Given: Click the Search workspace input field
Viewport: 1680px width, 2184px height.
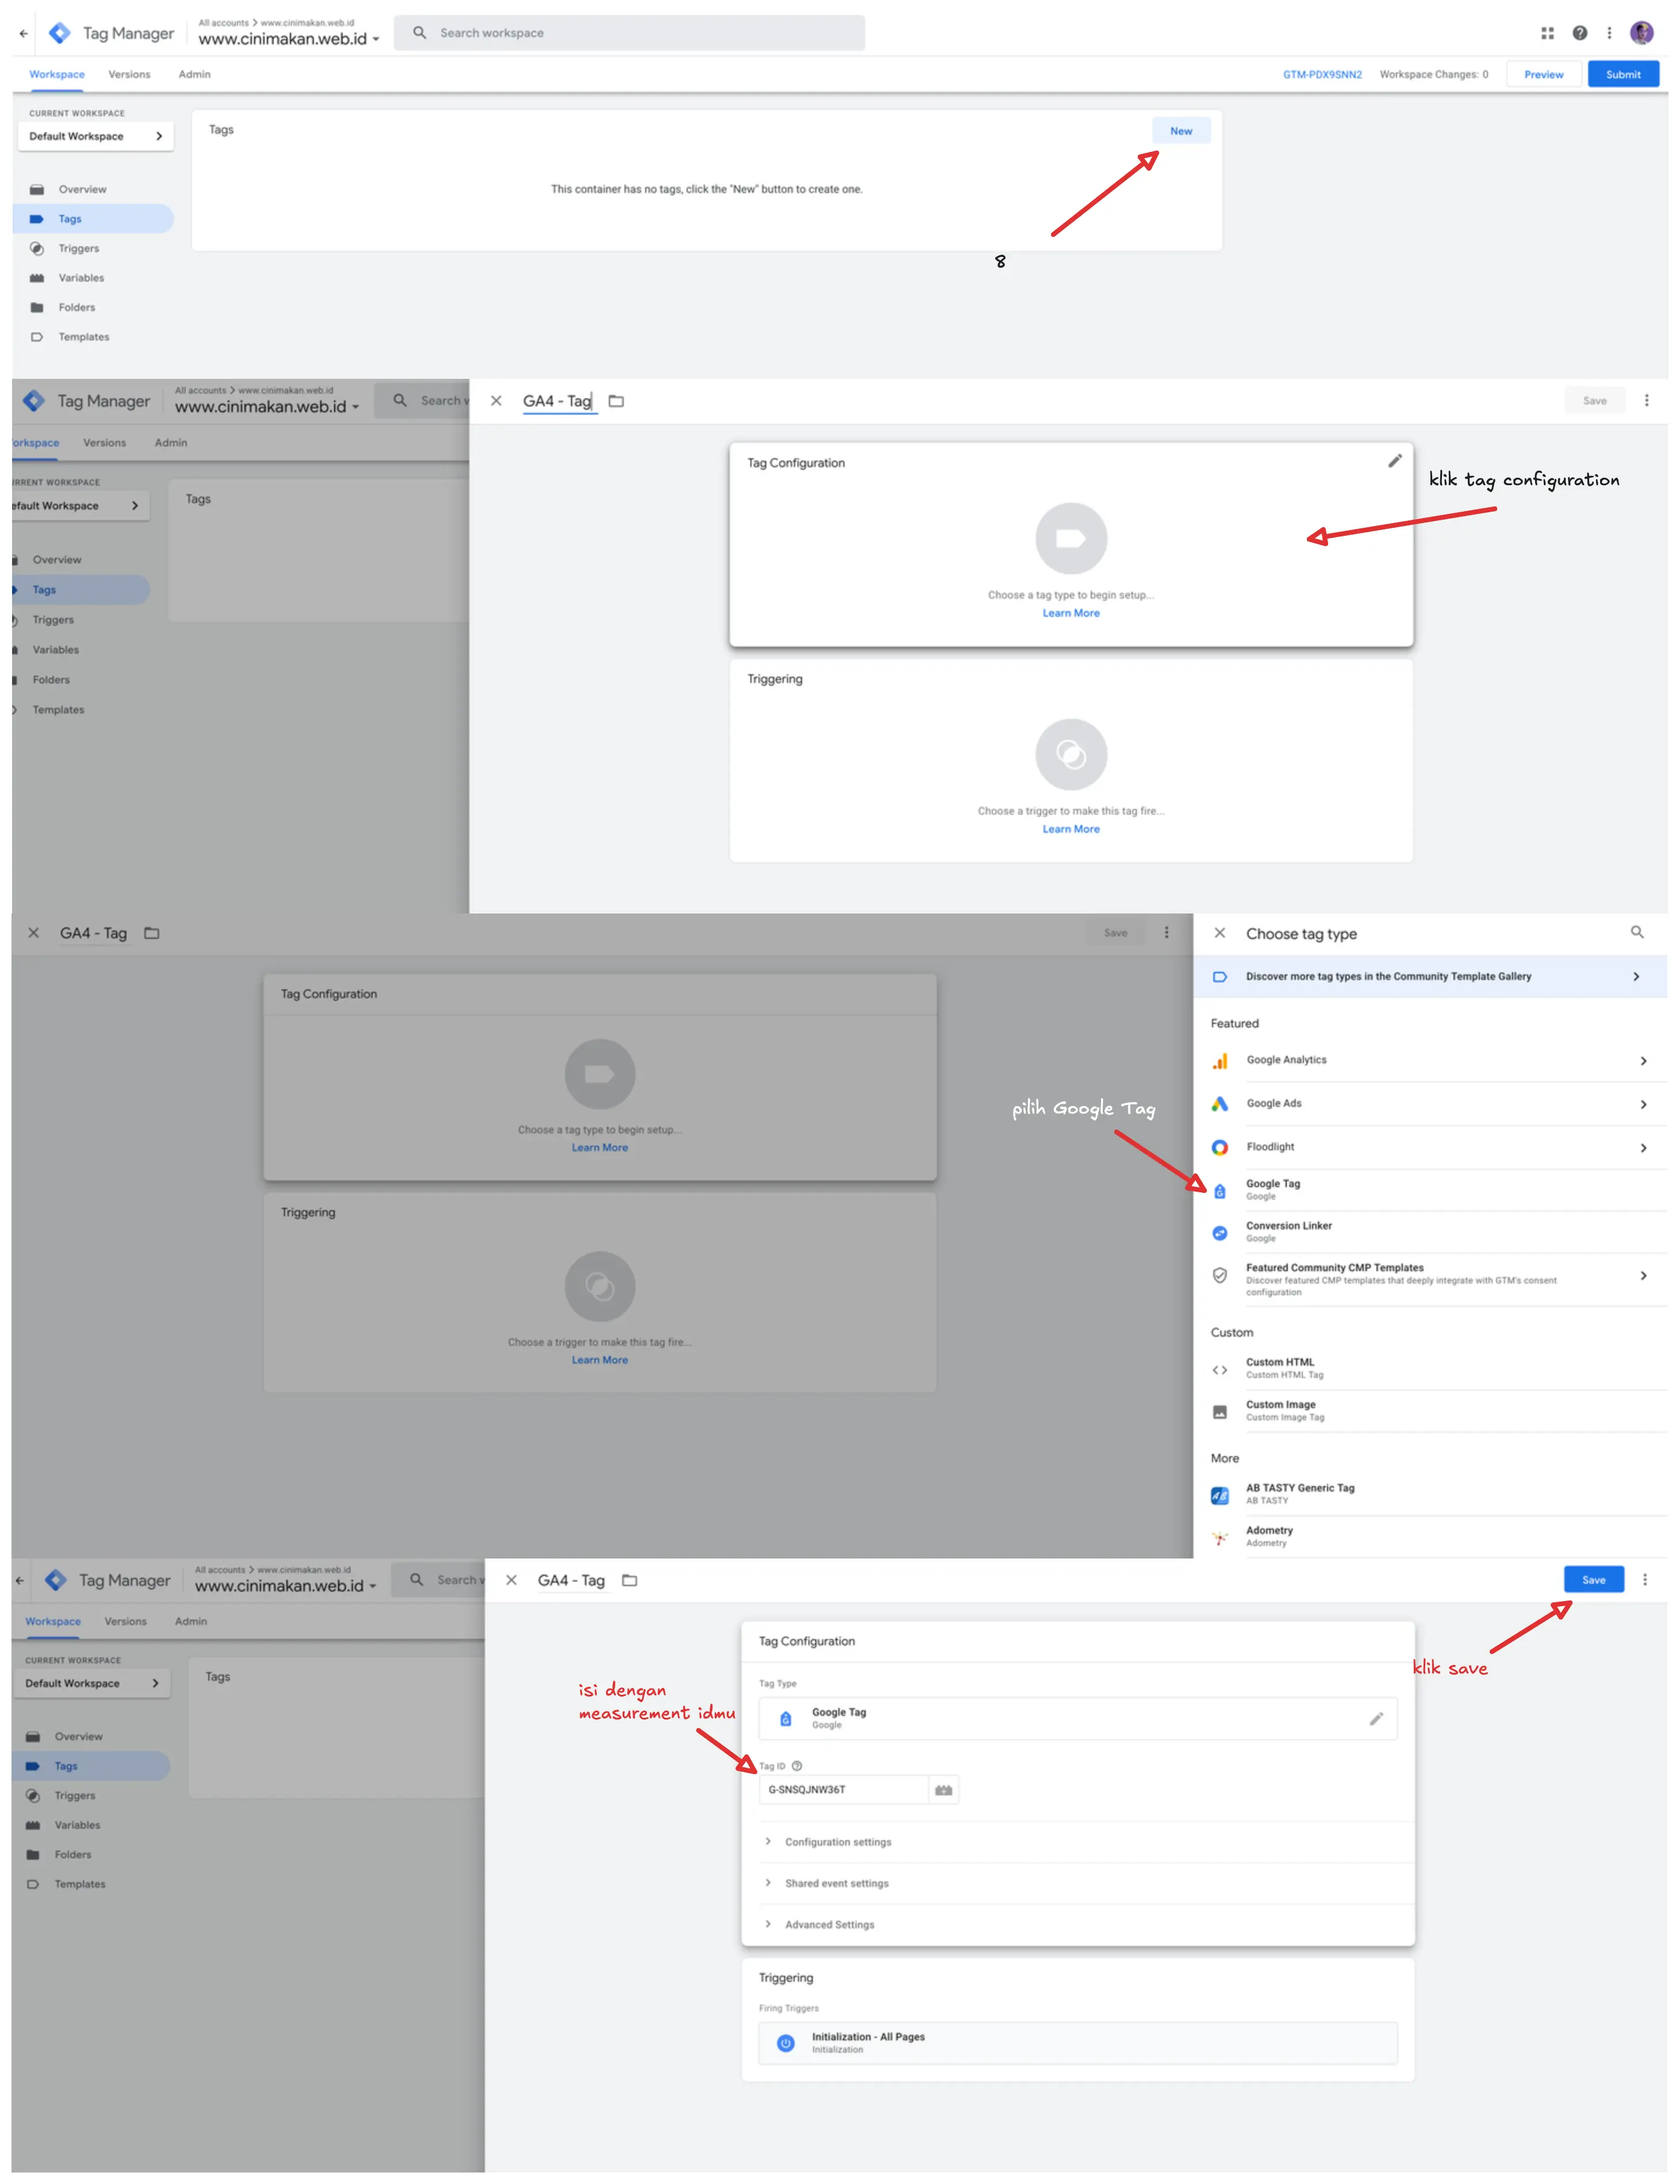Looking at the screenshot, I should (629, 33).
